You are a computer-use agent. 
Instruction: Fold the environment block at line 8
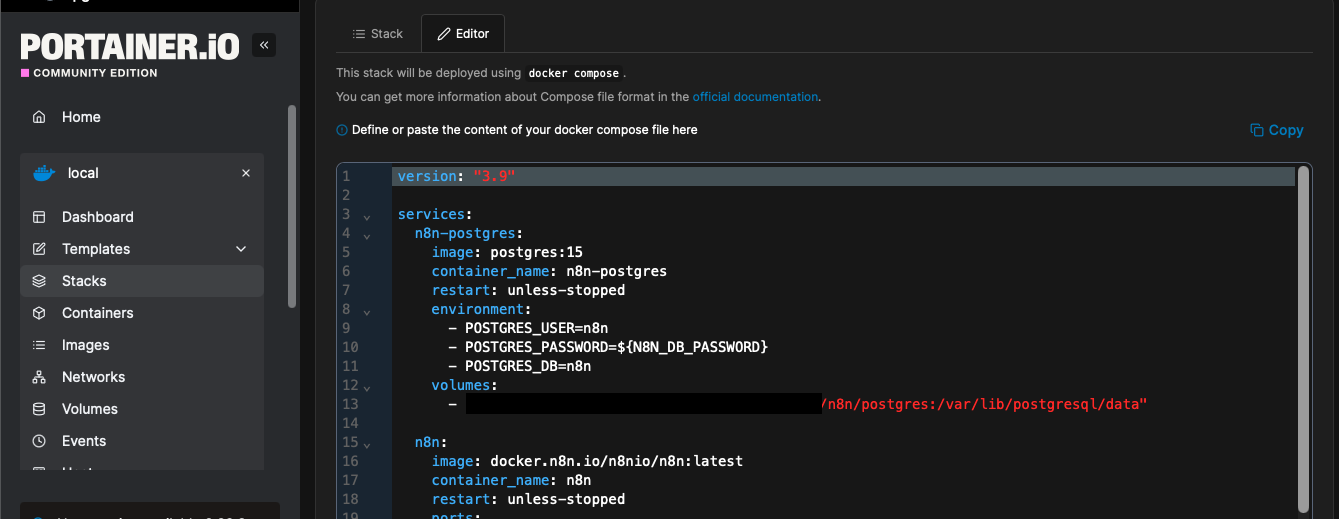point(367,312)
